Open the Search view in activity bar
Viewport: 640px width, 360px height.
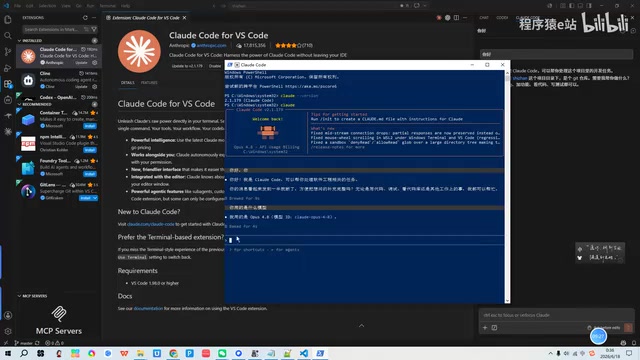[x=8, y=36]
